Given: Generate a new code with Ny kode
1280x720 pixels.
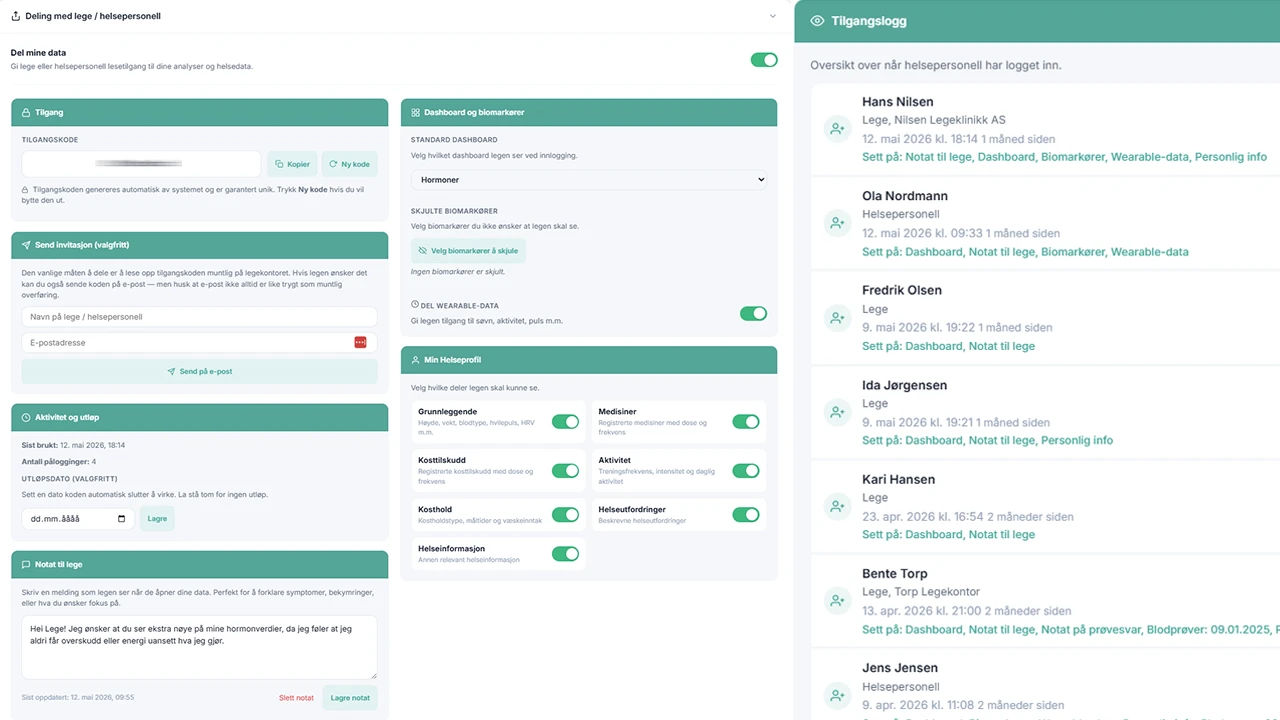Looking at the screenshot, I should coord(349,164).
